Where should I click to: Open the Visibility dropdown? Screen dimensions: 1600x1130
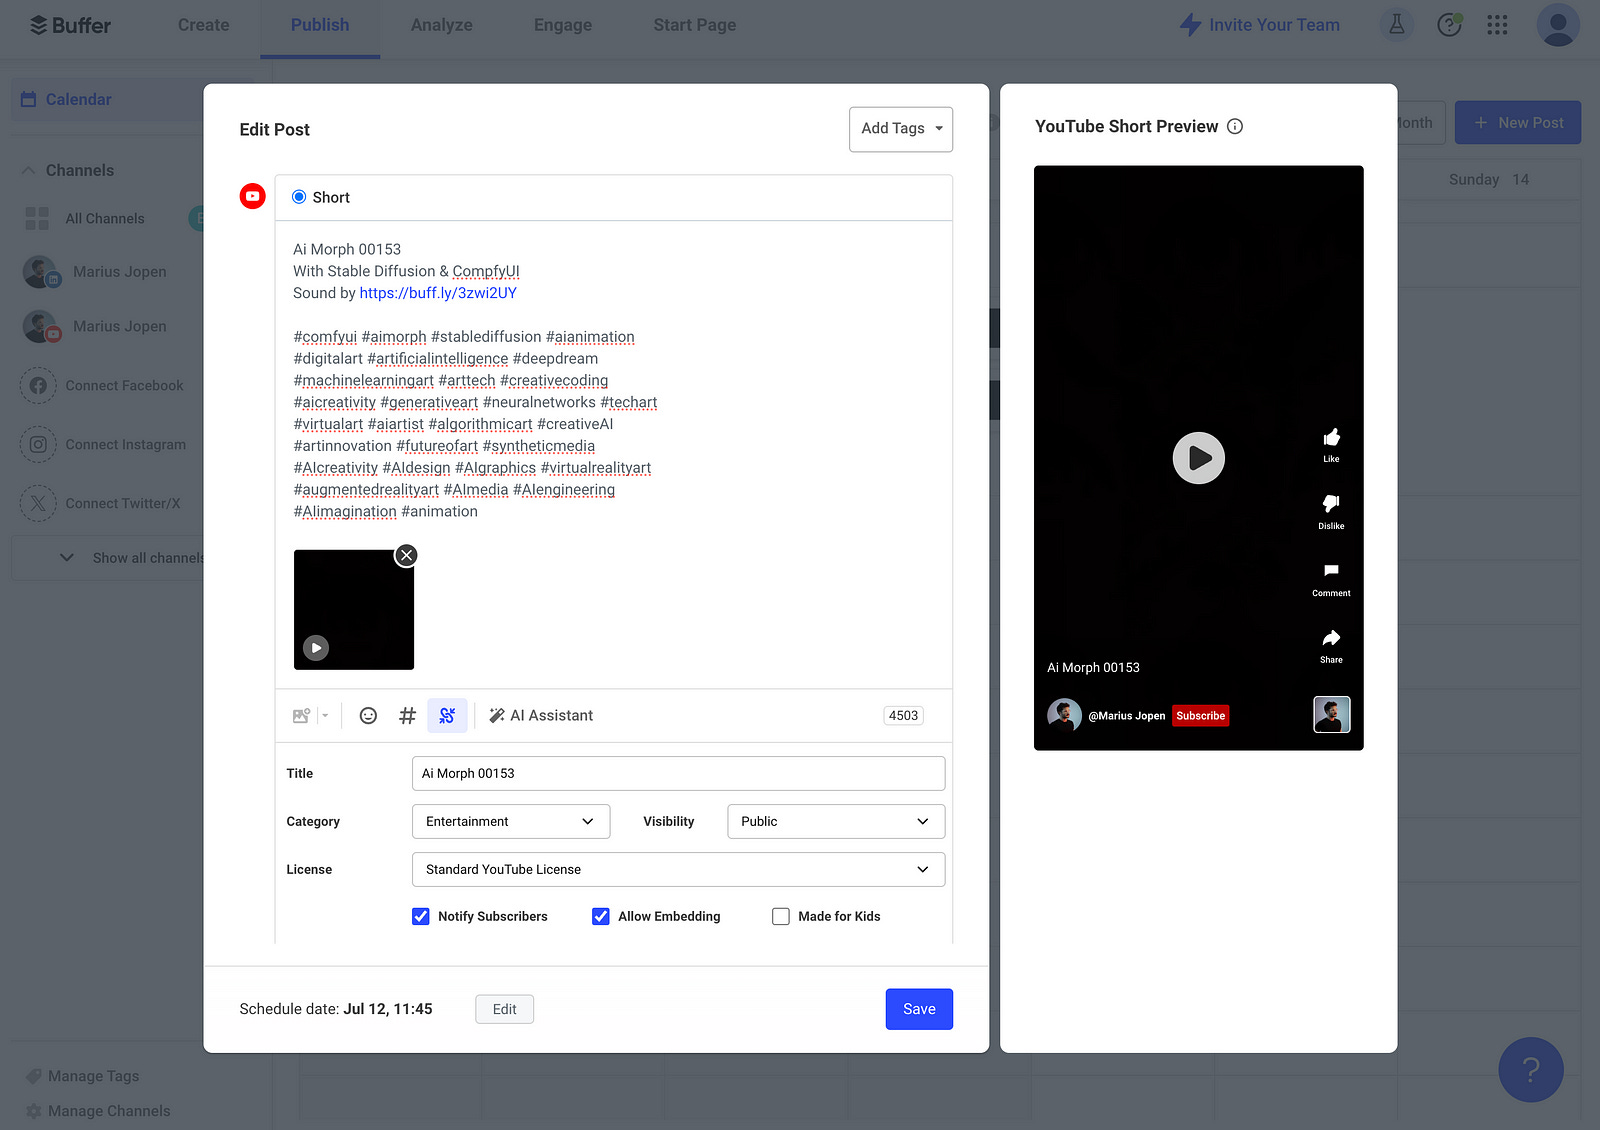pos(836,822)
